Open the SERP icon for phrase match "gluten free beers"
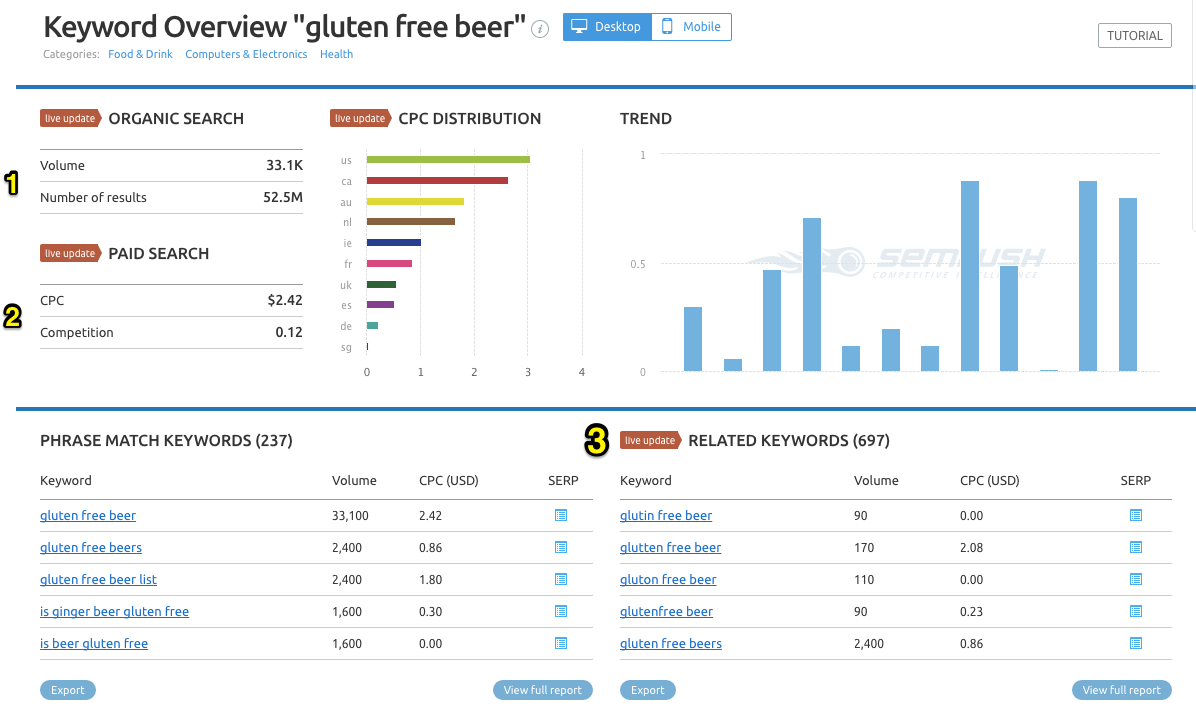 (561, 547)
